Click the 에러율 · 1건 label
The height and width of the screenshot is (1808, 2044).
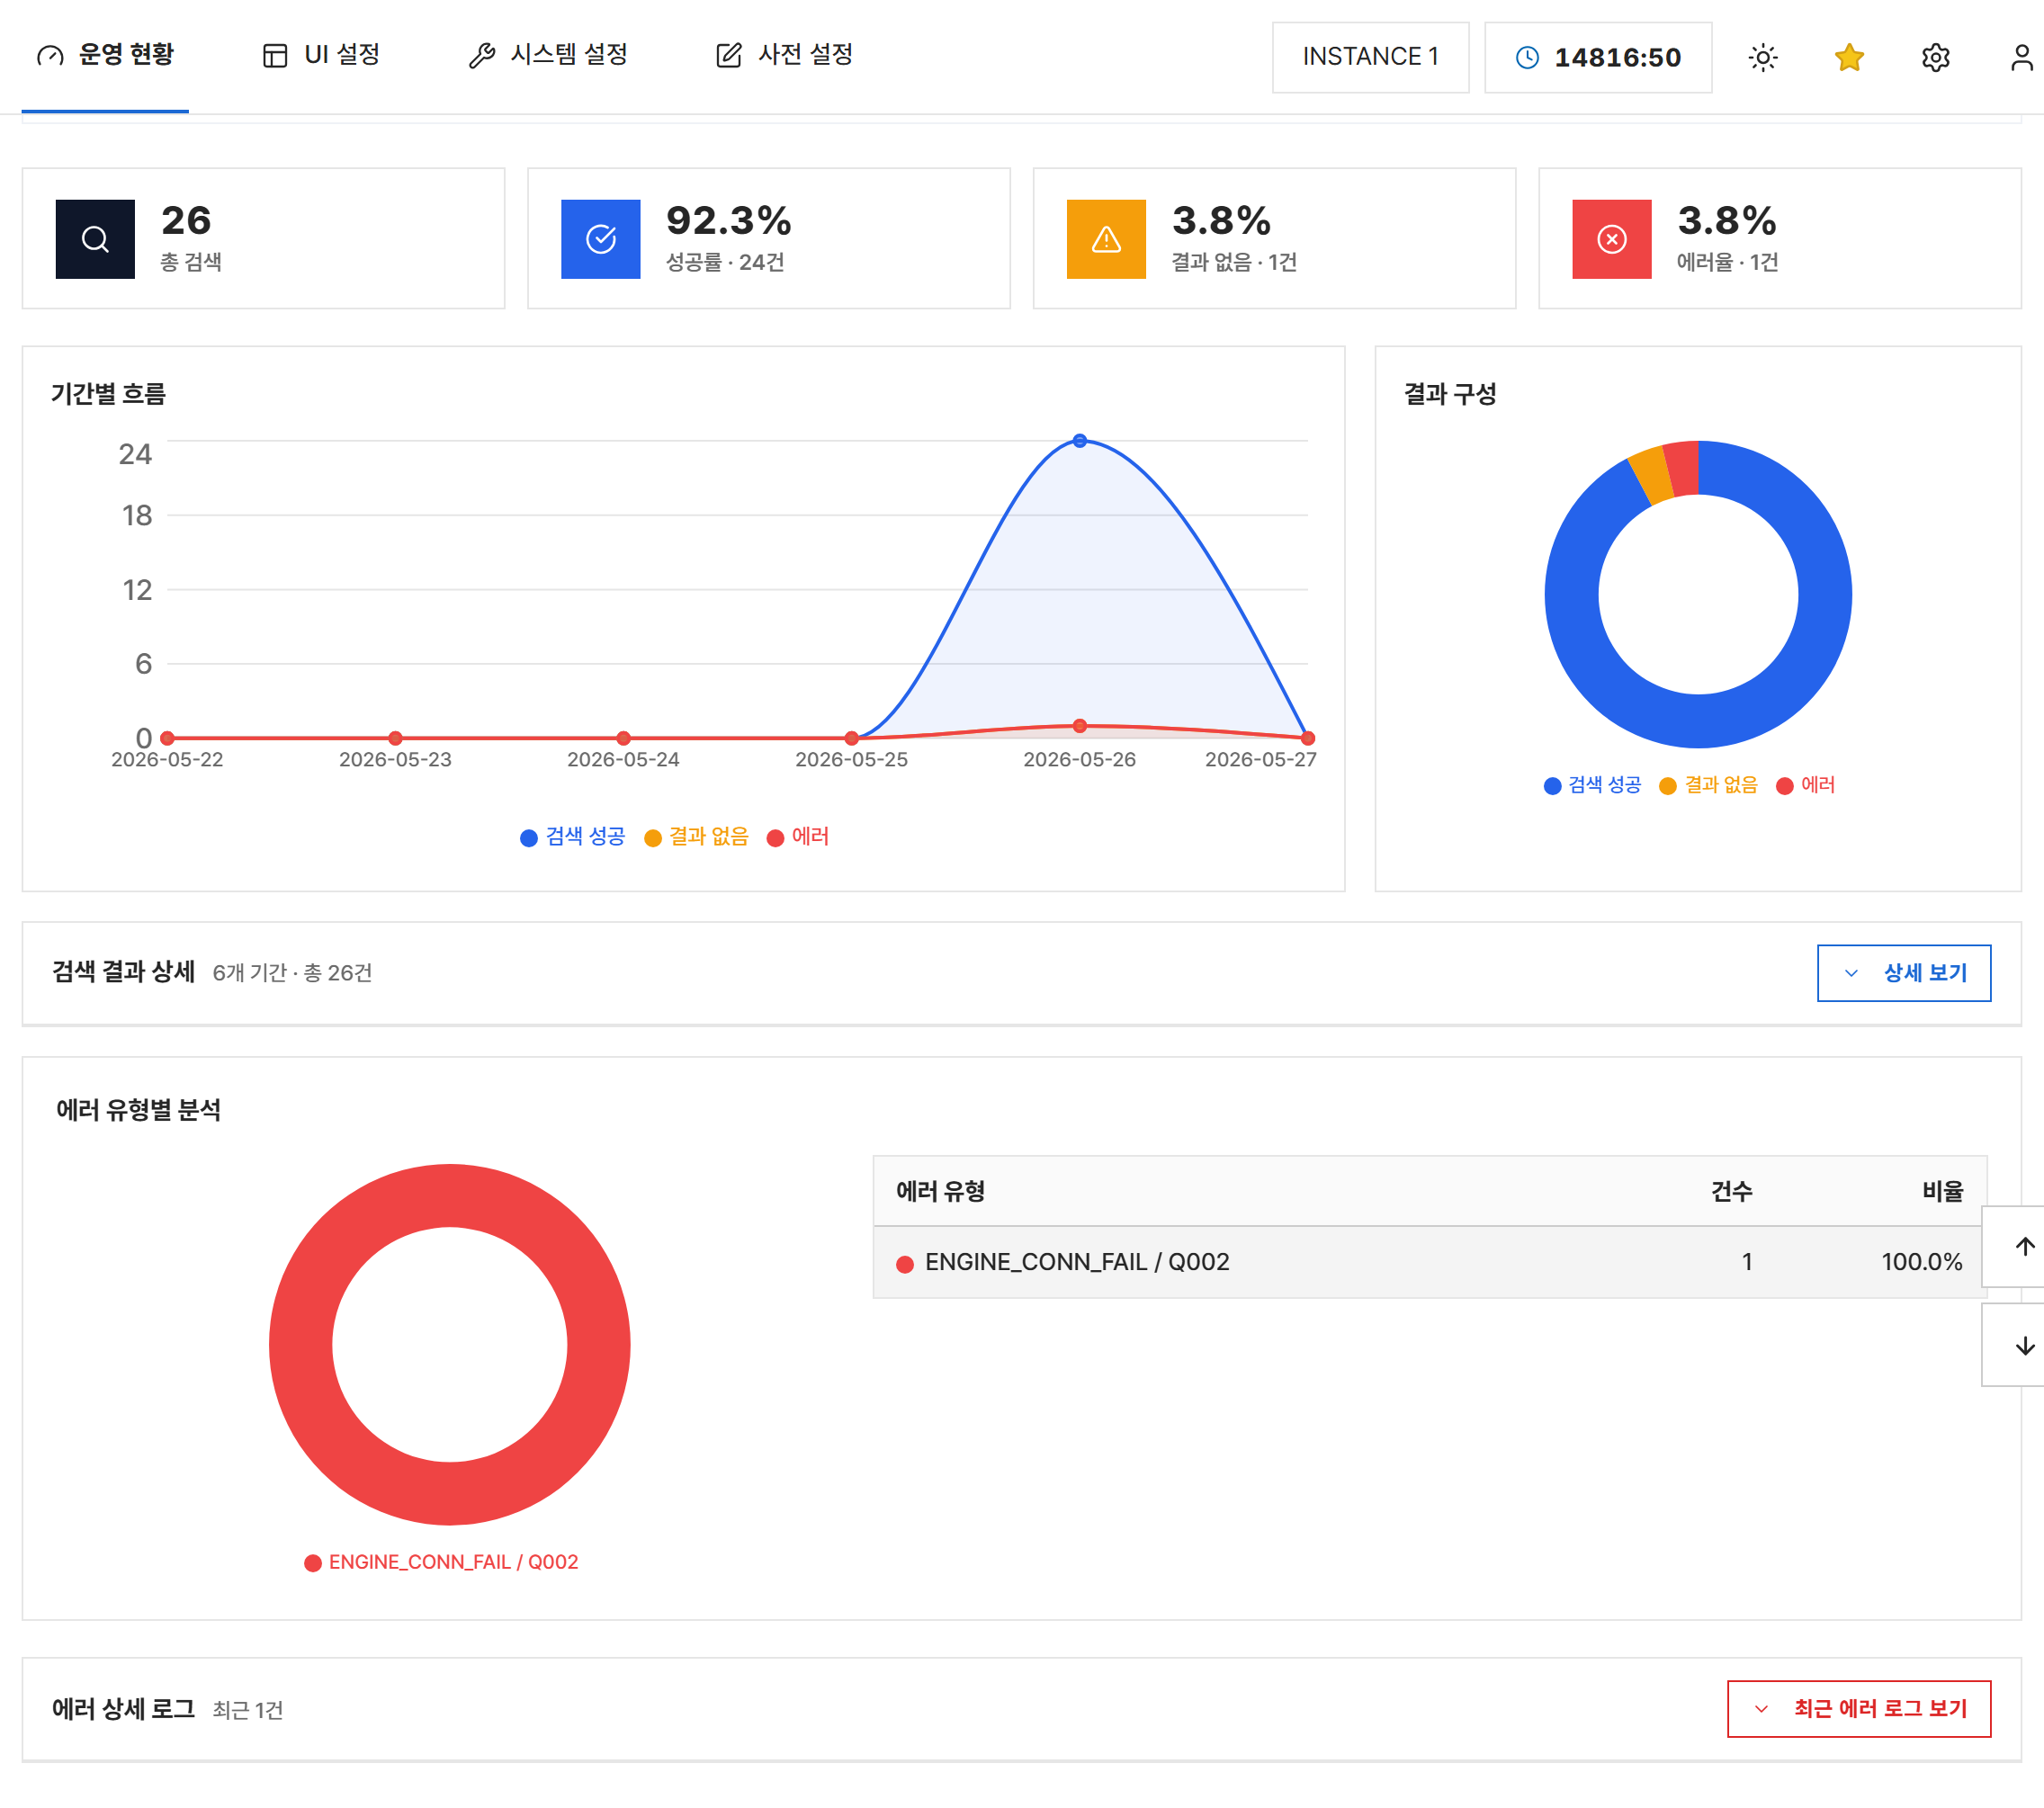(1727, 263)
